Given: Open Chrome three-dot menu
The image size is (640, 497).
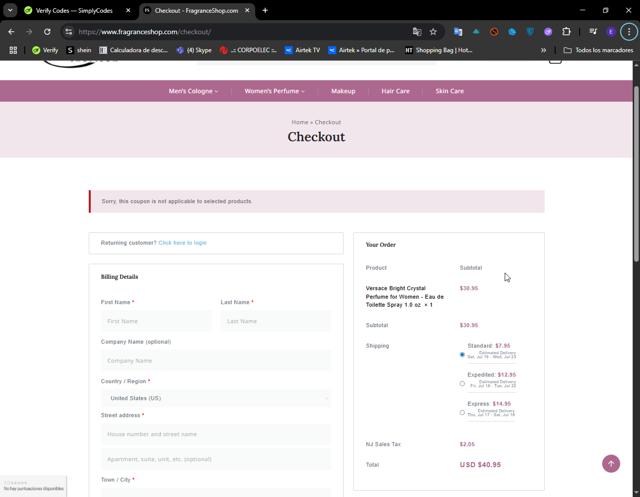Looking at the screenshot, I should 629,31.
